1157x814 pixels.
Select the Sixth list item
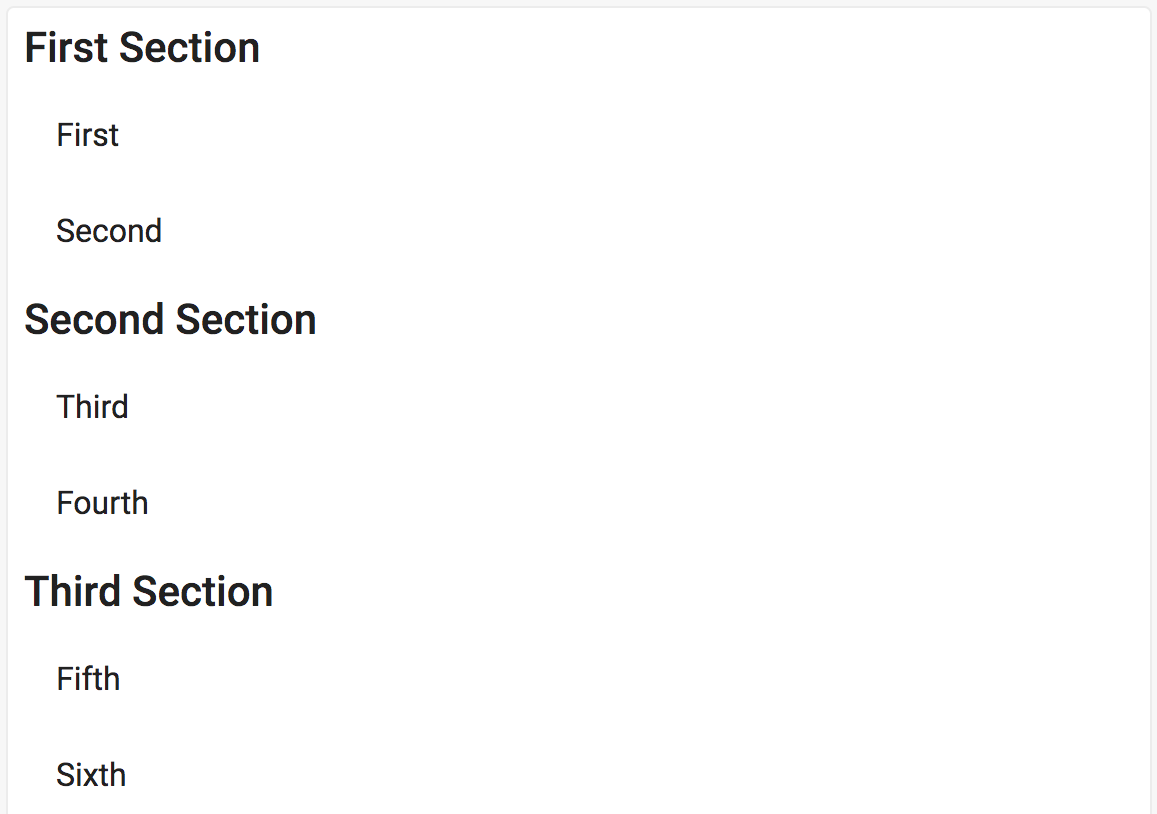[91, 775]
